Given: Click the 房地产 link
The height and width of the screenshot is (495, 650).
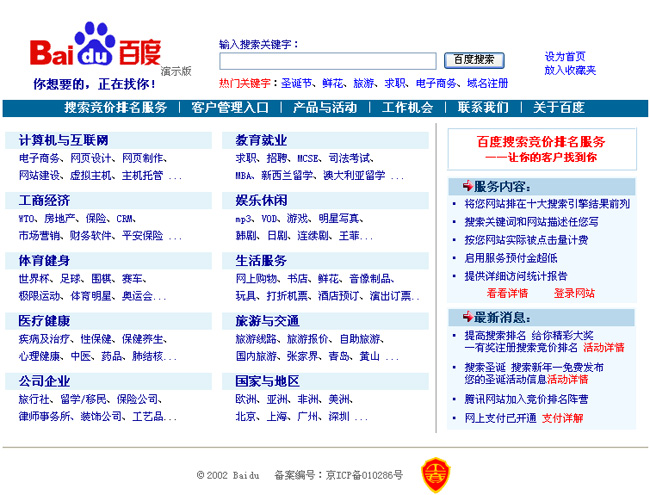Looking at the screenshot, I should pyautogui.click(x=60, y=218).
